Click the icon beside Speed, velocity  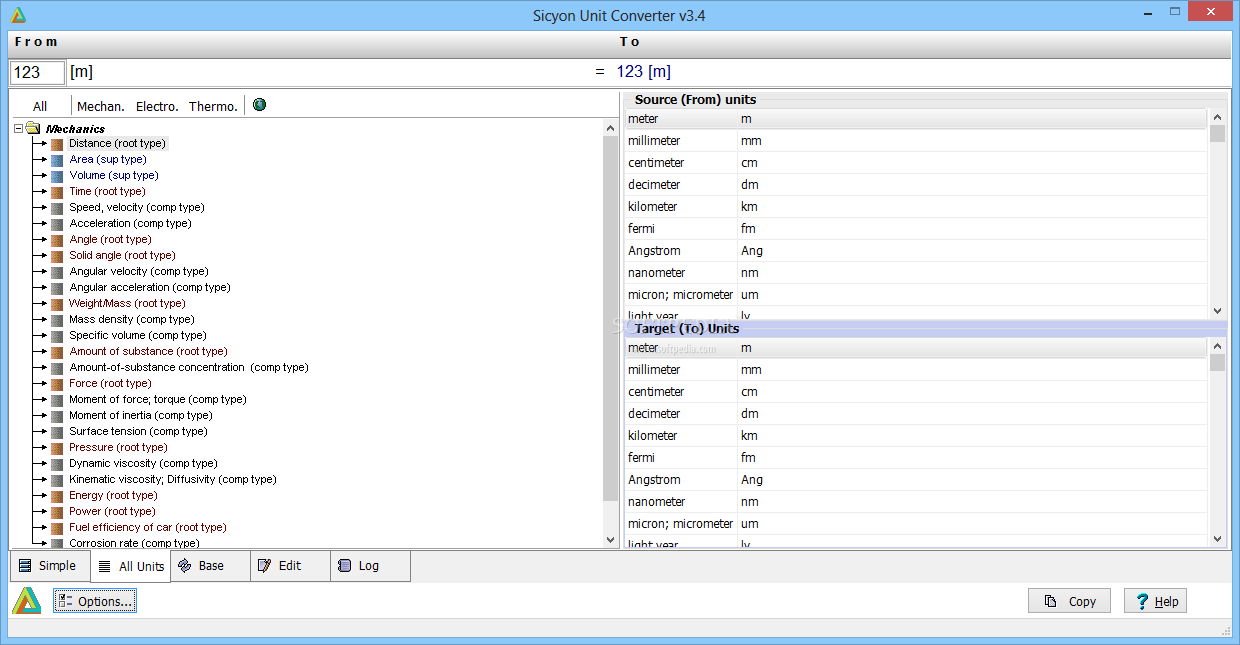[x=57, y=208]
